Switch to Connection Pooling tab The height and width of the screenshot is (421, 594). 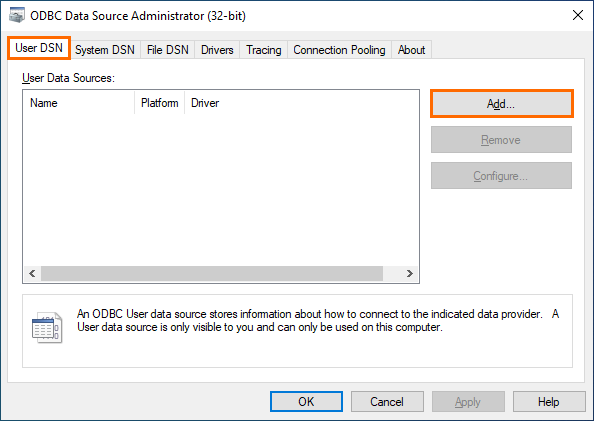[339, 50]
